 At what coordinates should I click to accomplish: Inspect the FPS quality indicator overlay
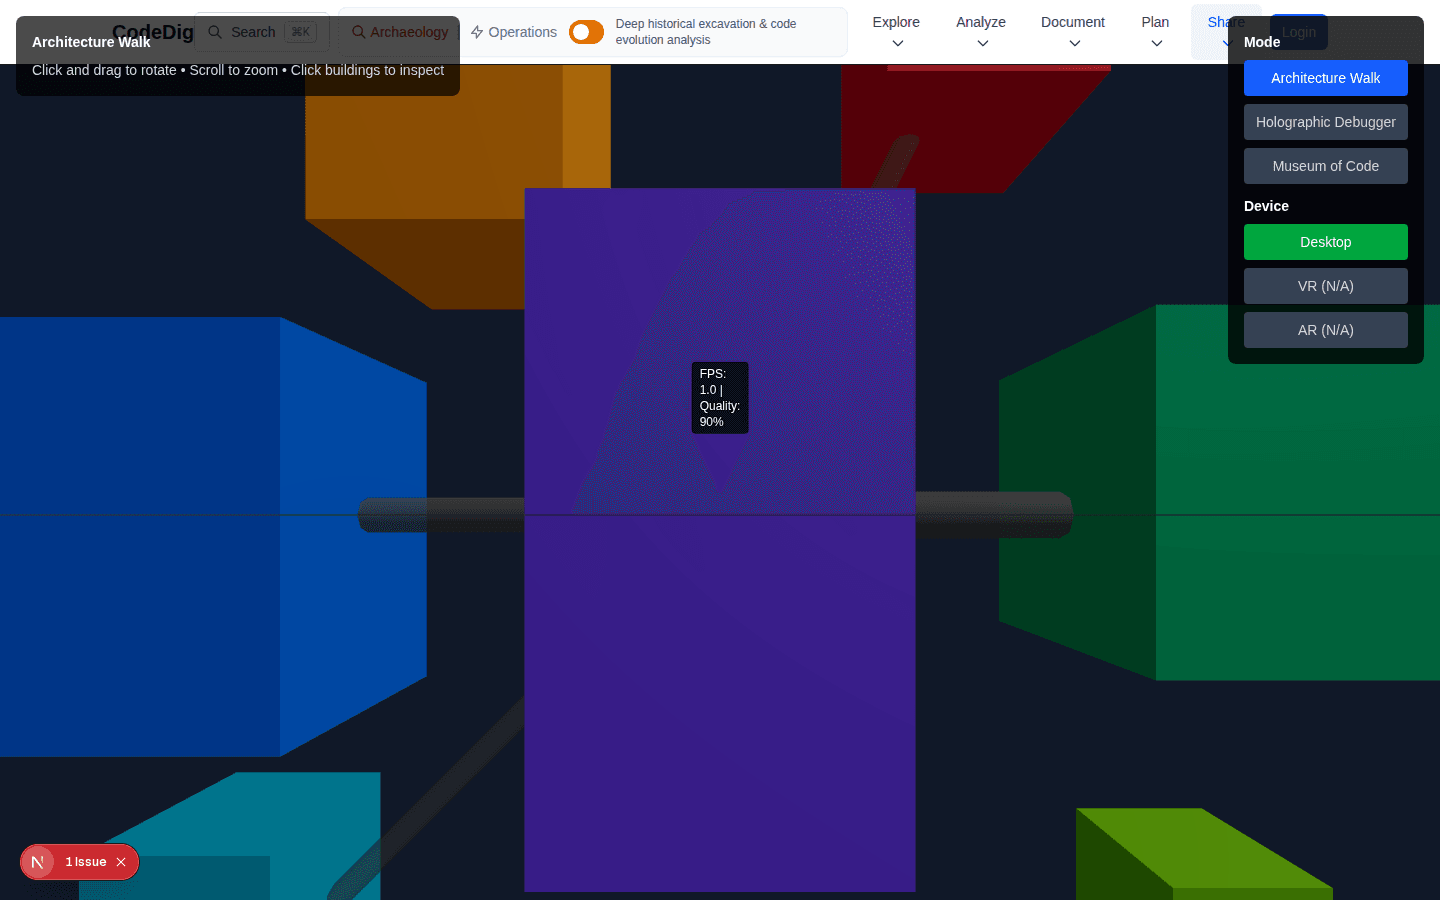[x=719, y=397]
